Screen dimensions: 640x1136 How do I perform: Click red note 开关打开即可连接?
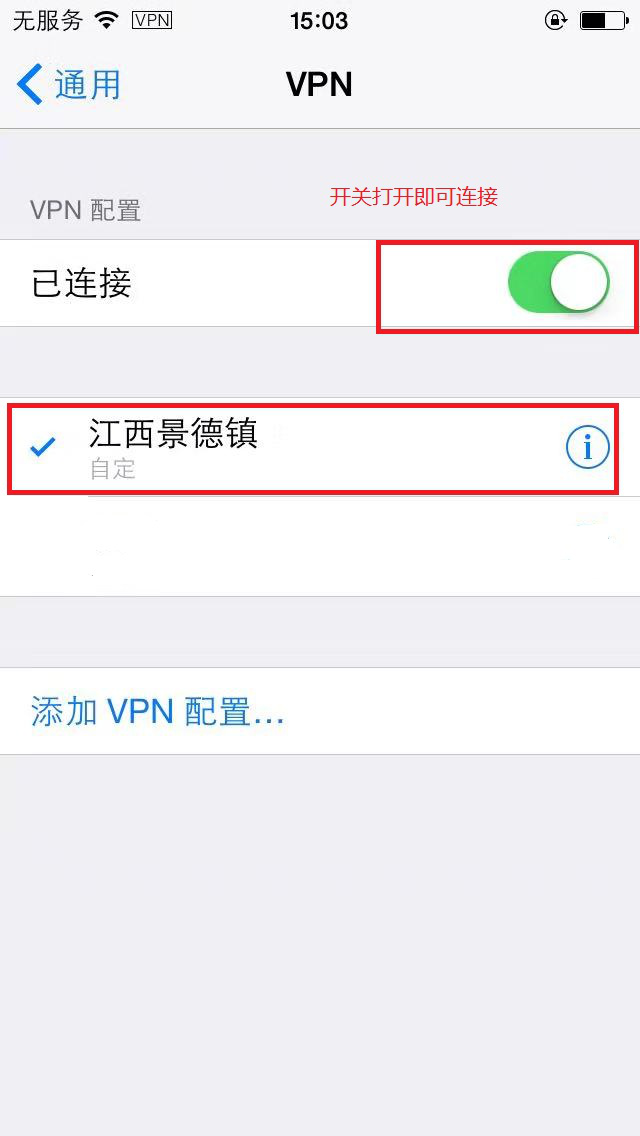click(x=414, y=197)
